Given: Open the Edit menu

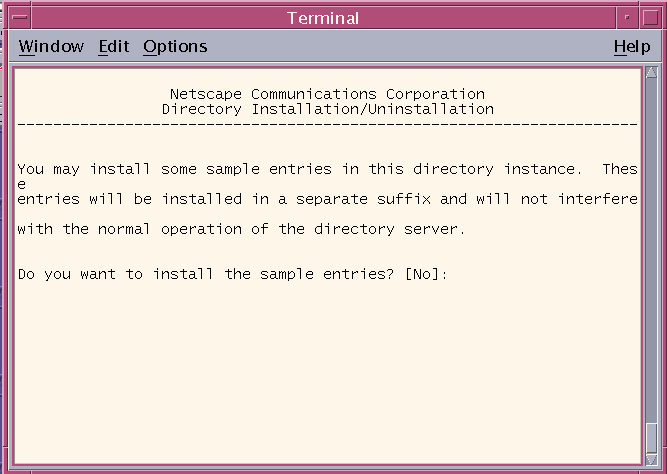Looking at the screenshot, I should pos(114,46).
